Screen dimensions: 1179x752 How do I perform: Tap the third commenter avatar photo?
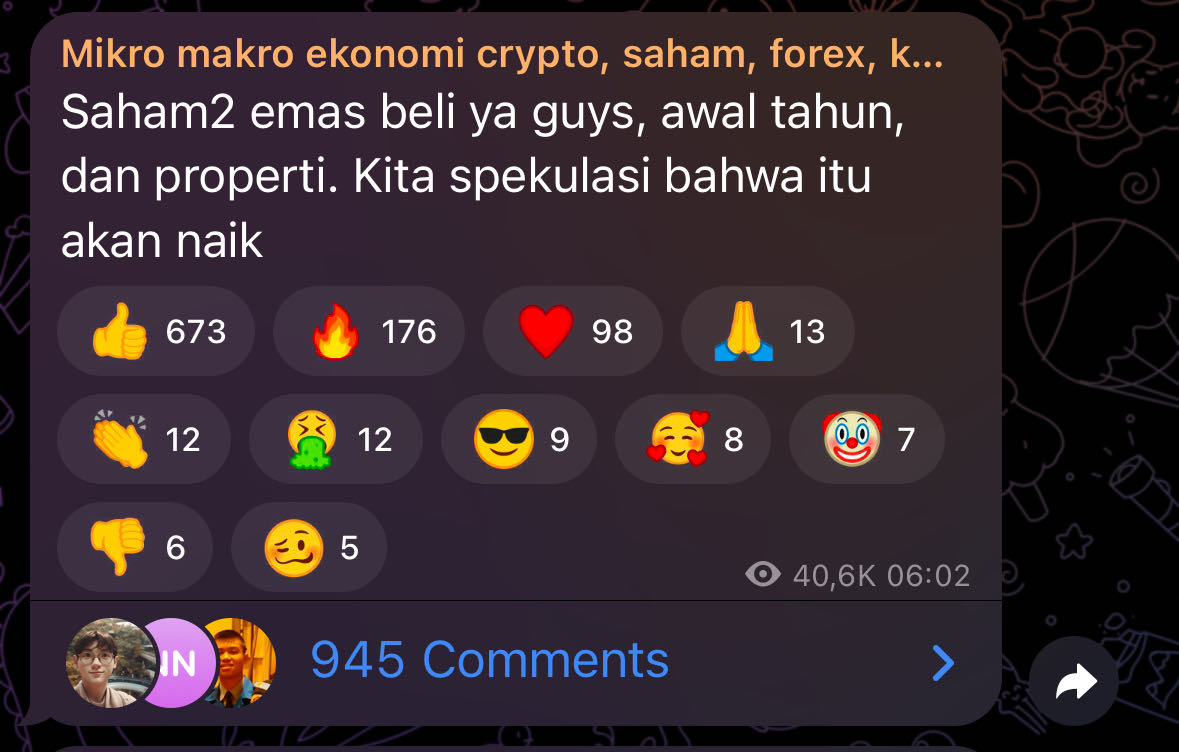point(243,663)
